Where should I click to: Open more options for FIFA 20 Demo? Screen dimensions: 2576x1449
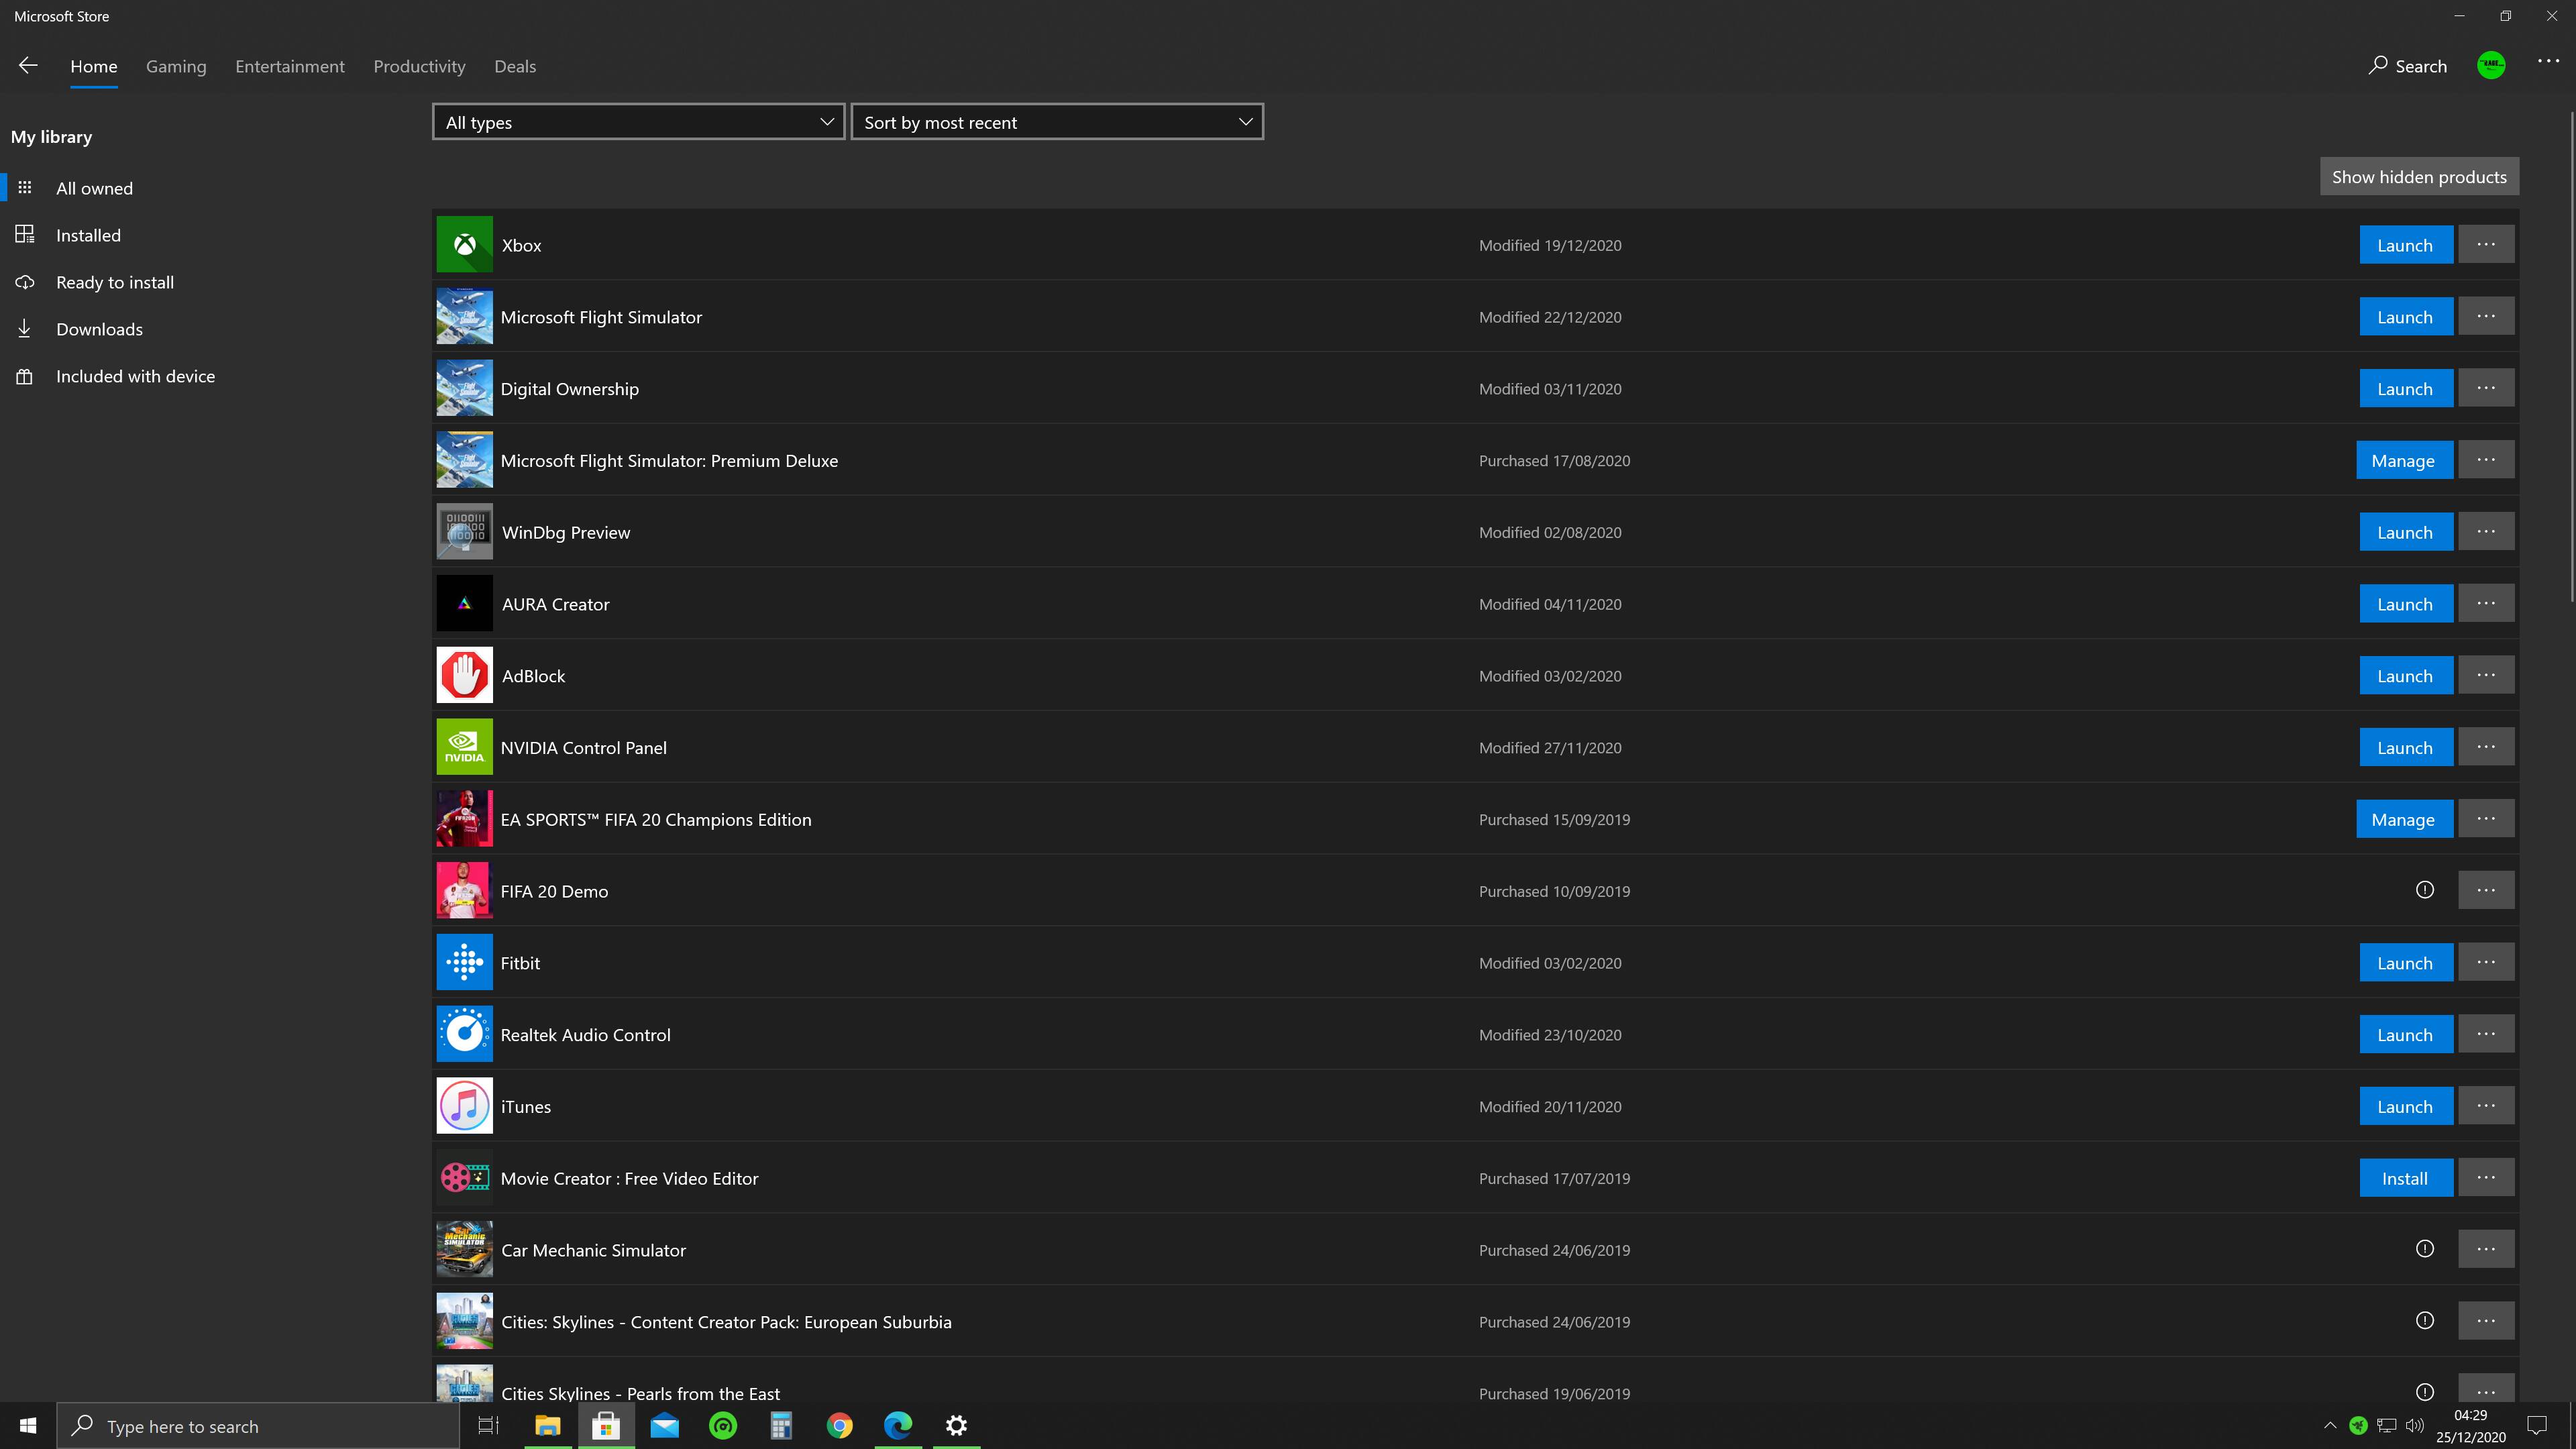(x=2486, y=890)
